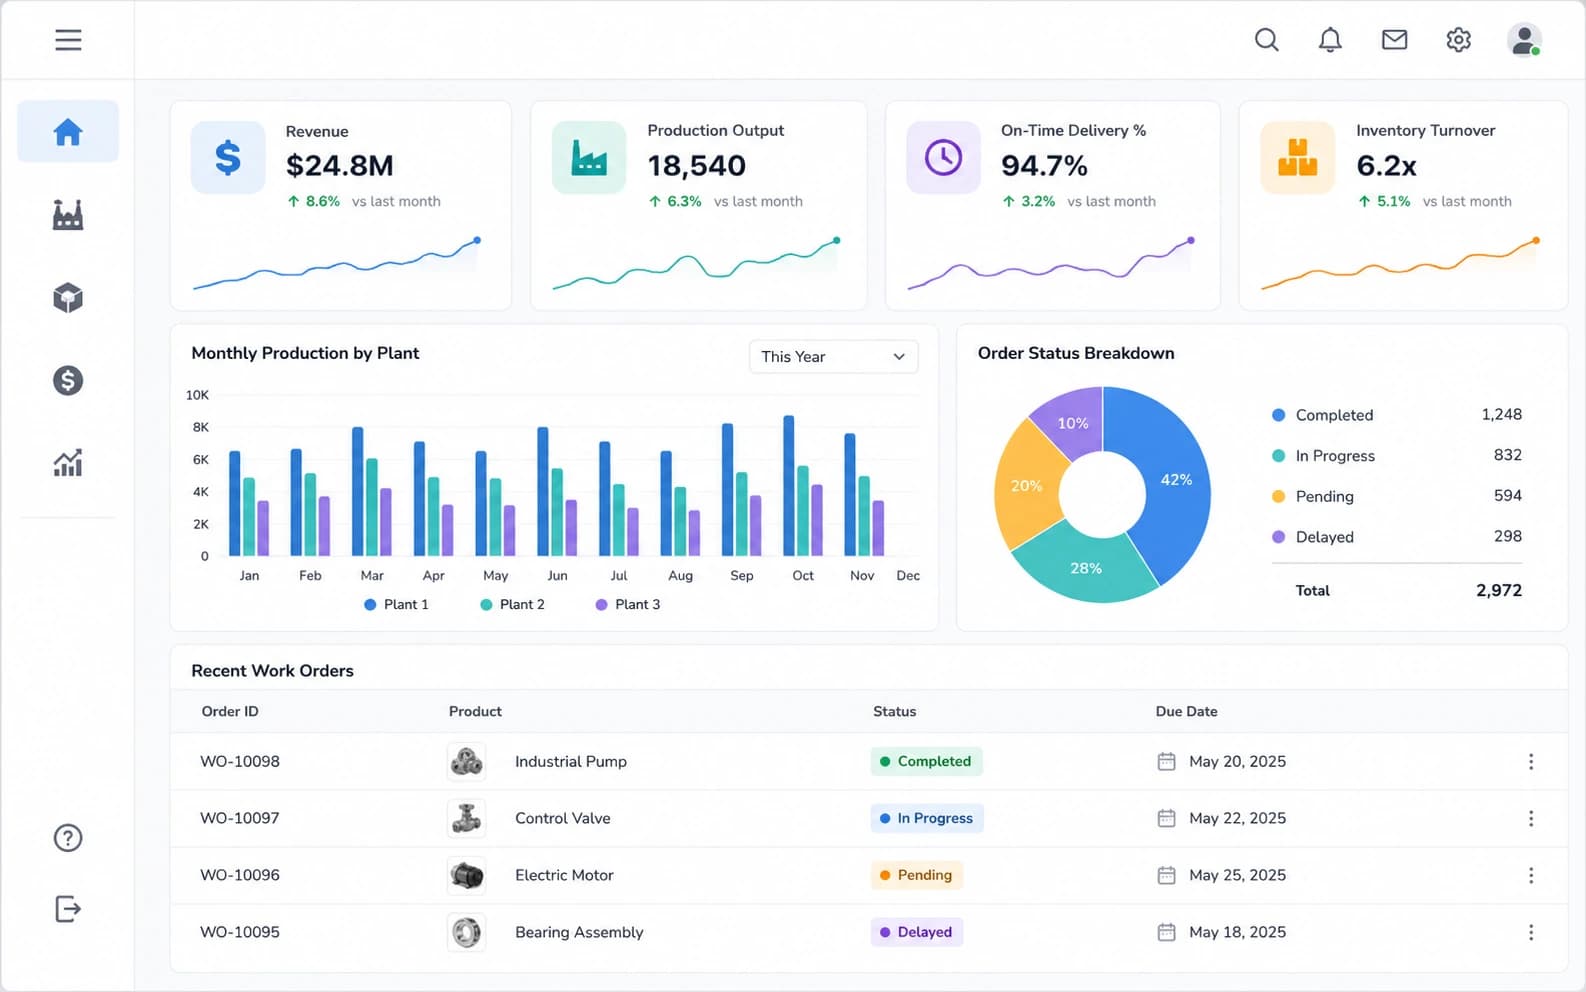1586x992 pixels.
Task: Click the Inventory Turnover boxes icon
Action: [1297, 157]
